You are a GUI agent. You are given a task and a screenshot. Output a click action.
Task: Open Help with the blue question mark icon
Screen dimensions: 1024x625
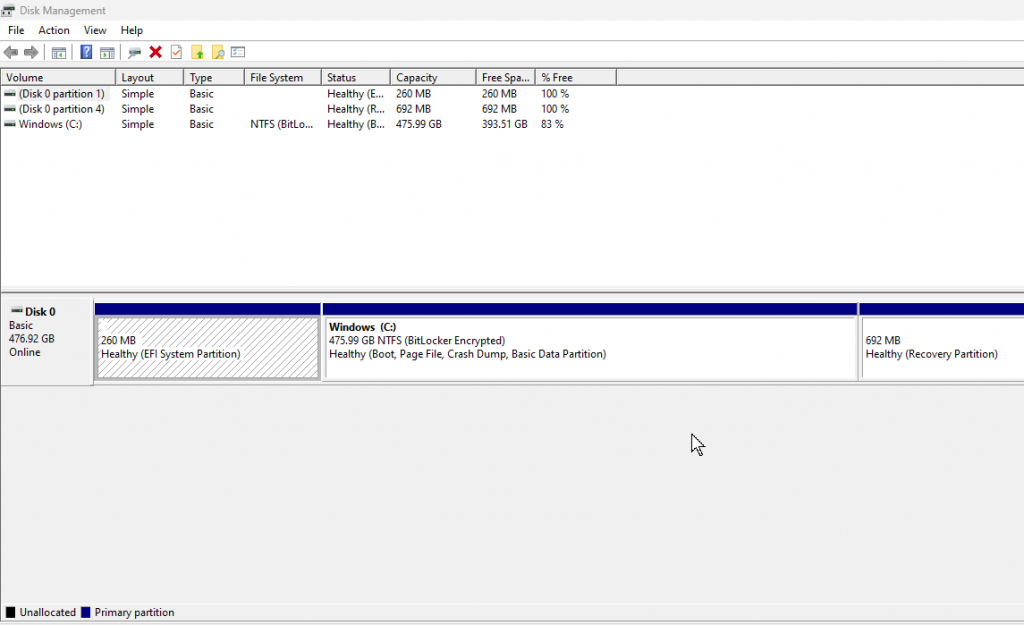tap(87, 52)
